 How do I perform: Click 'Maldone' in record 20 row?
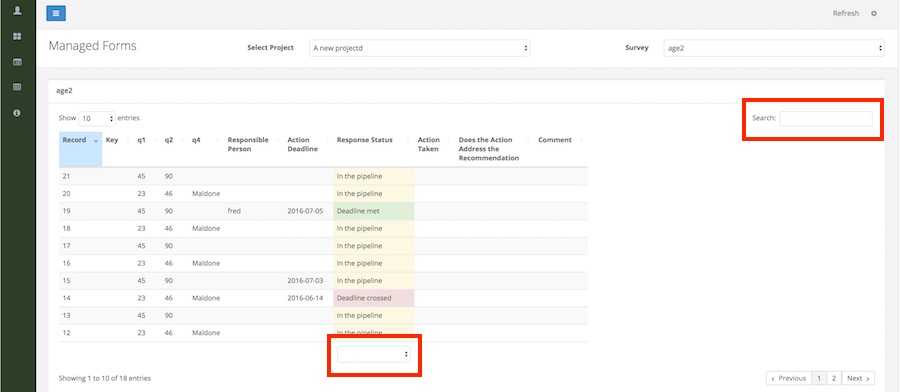[206, 193]
